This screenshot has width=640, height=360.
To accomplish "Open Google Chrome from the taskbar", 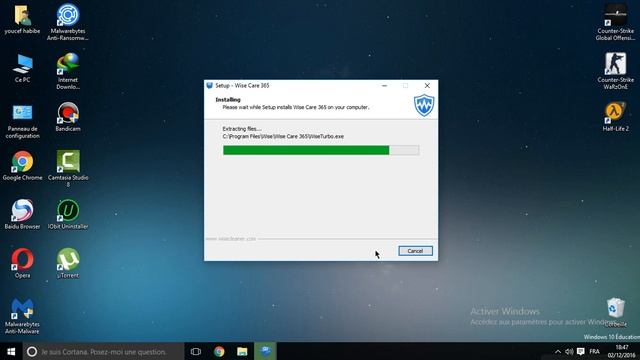I will tap(219, 351).
